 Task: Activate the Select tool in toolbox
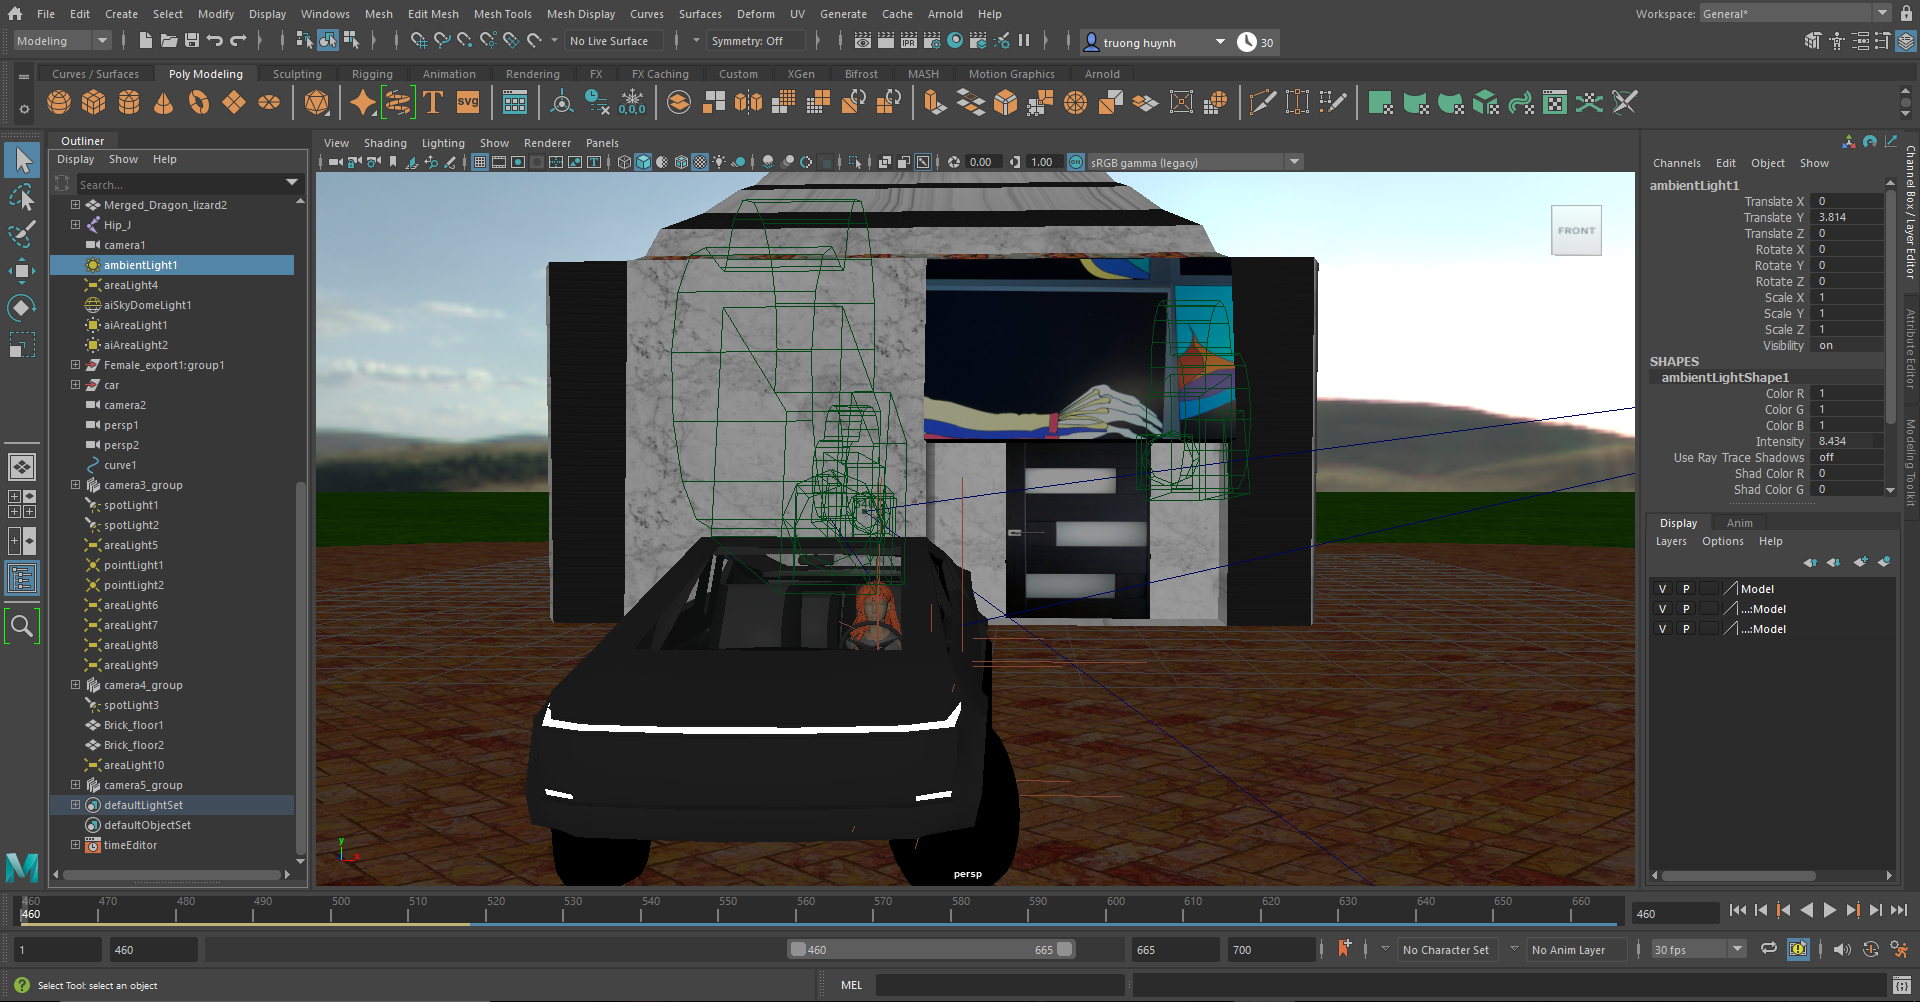click(22, 160)
